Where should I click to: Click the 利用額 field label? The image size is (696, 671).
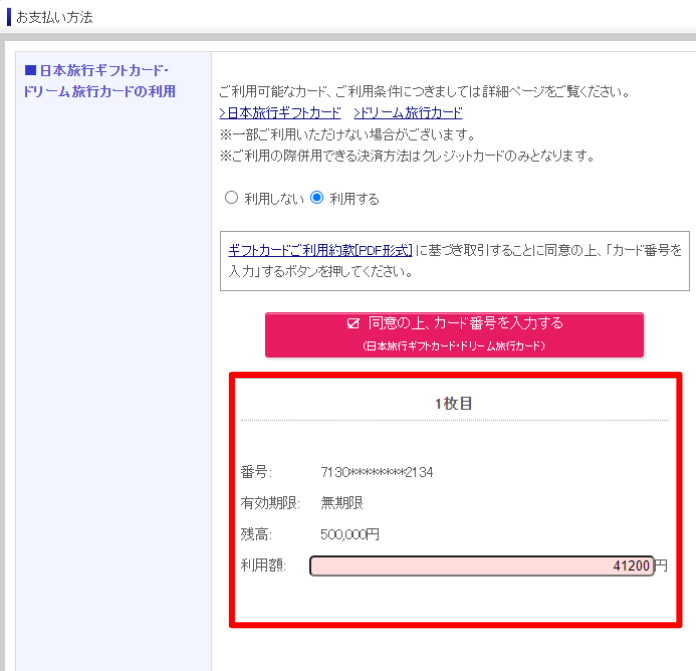click(263, 566)
